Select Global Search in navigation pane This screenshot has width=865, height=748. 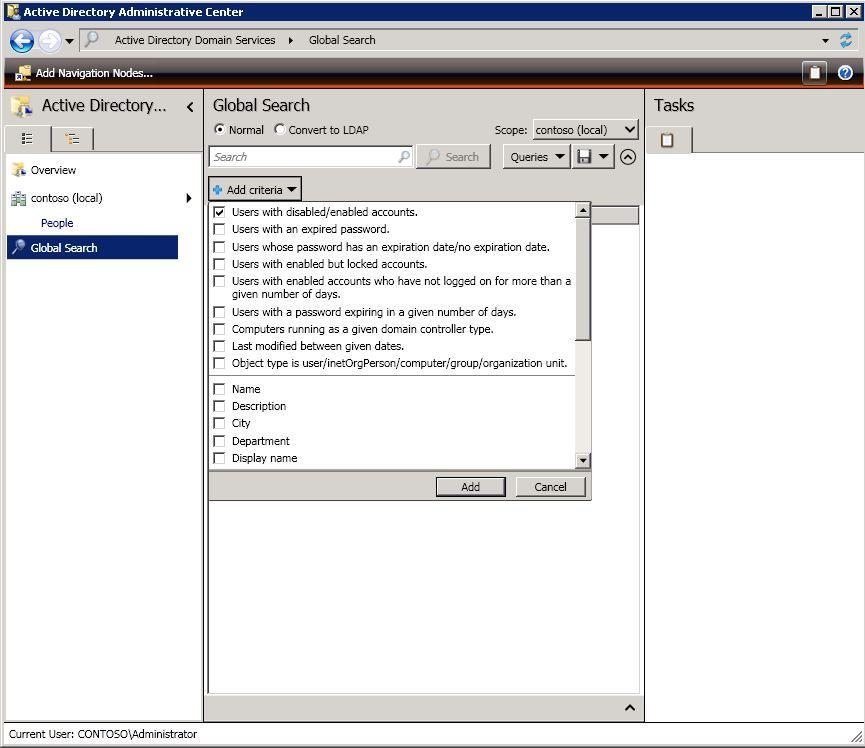93,248
